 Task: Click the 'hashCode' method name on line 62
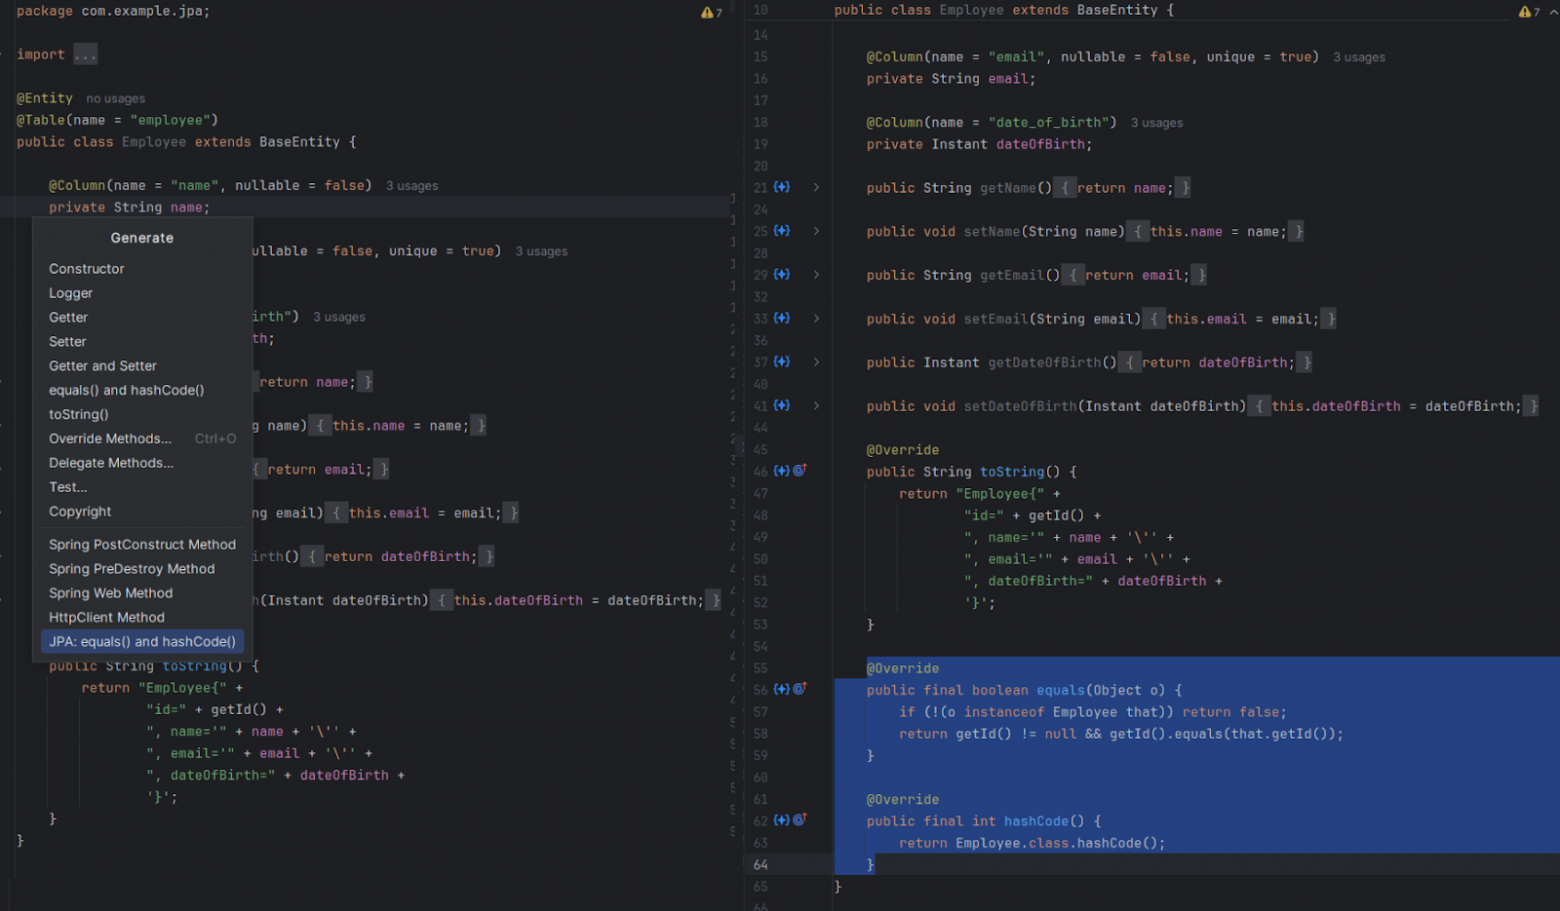click(1036, 821)
